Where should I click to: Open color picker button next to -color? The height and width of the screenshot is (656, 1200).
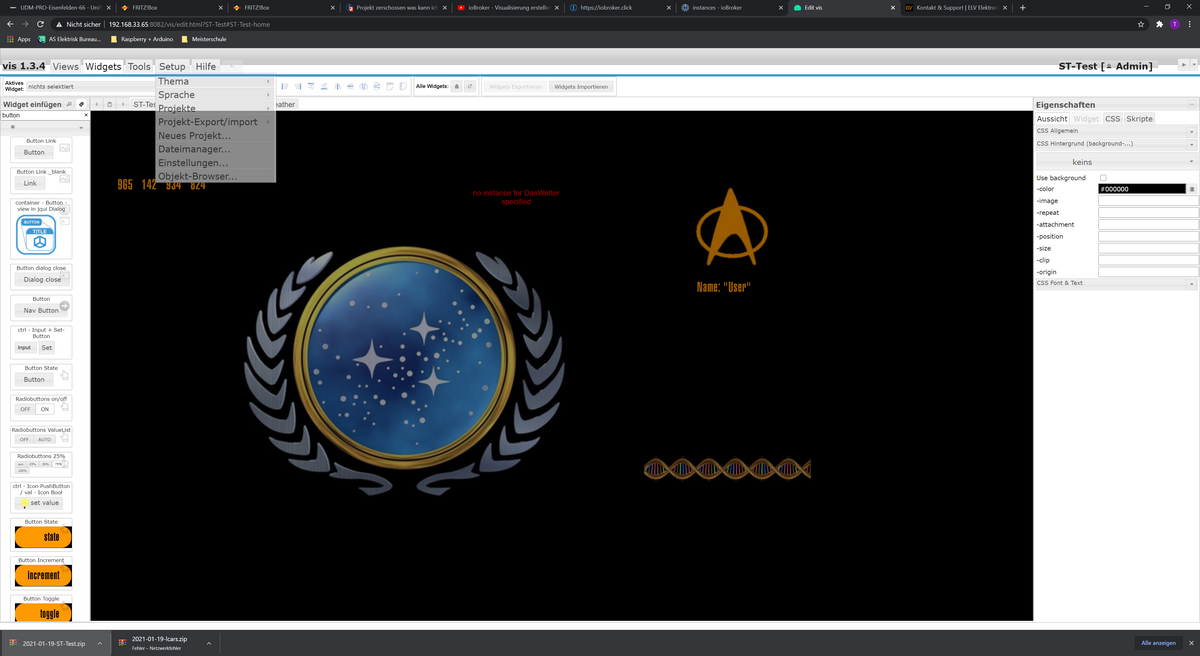tap(1192, 189)
